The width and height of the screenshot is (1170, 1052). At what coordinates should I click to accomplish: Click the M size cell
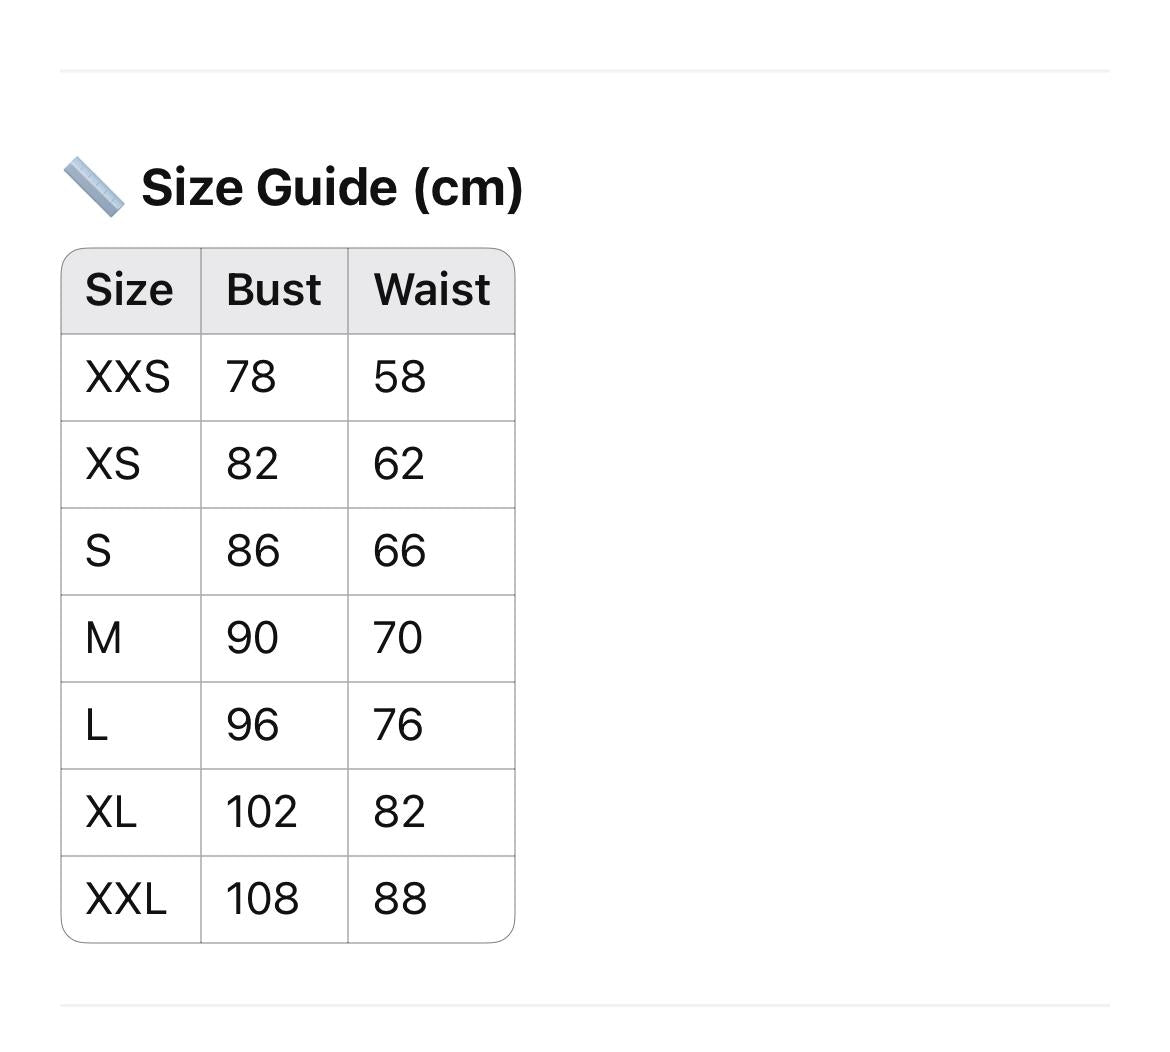click(x=131, y=639)
